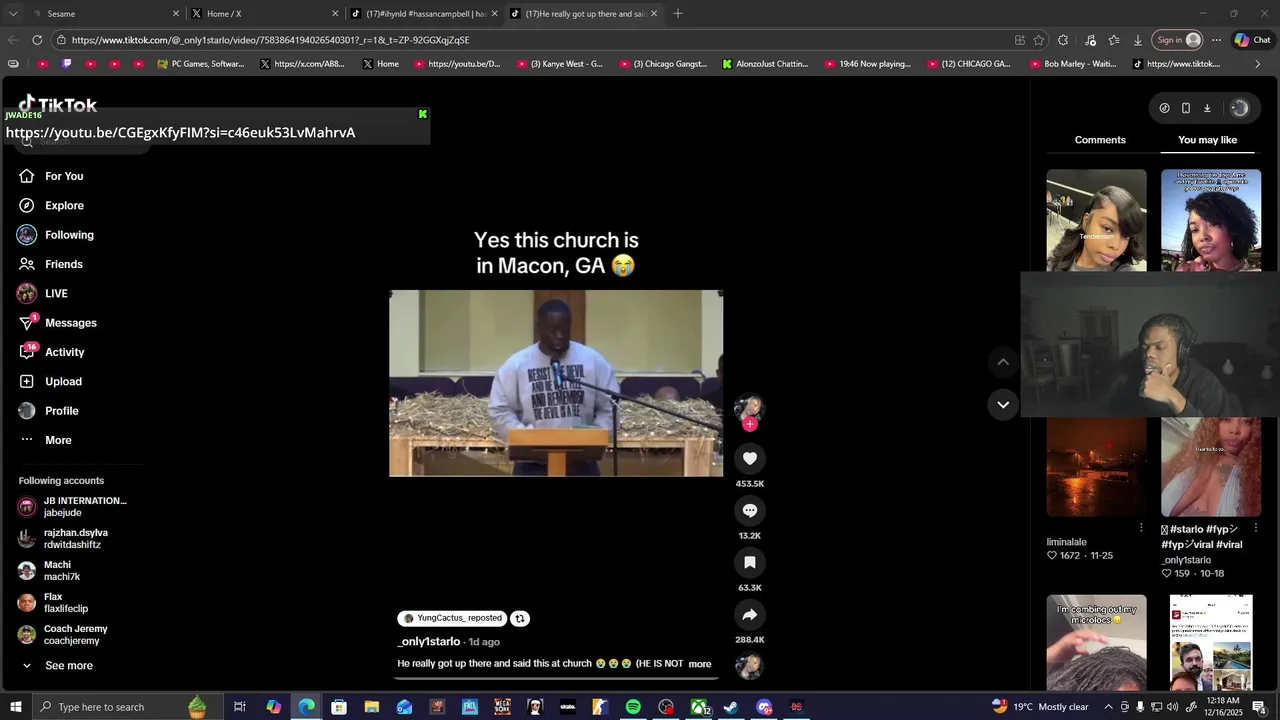
Task: Like the video with the heart icon
Action: point(749,458)
